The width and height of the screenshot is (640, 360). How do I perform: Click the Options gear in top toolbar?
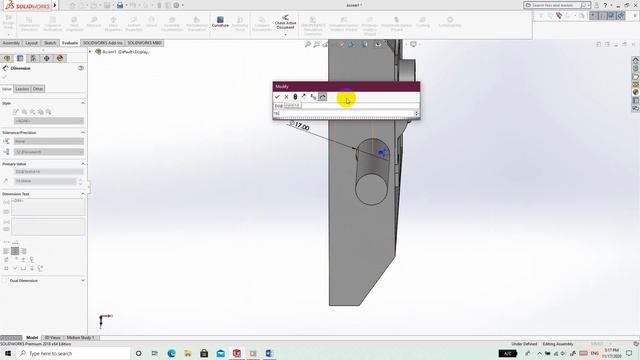pyautogui.click(x=176, y=5)
